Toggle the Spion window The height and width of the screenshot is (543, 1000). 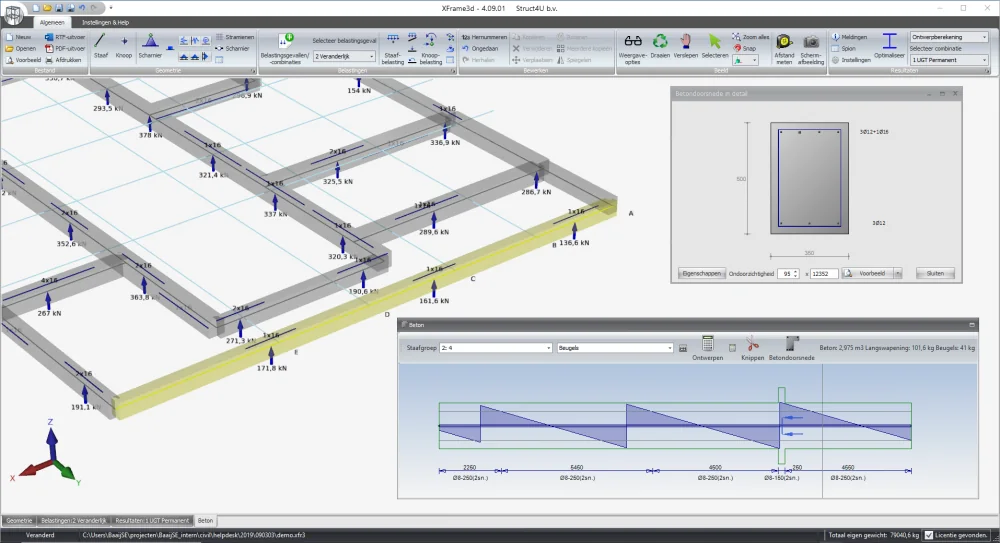click(844, 48)
